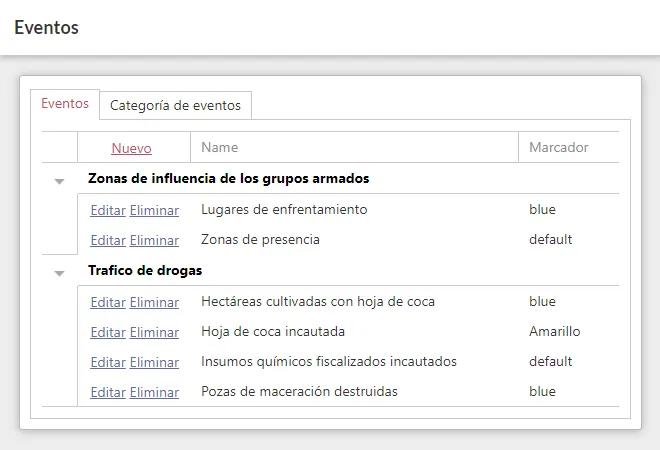Edit the Hoja de coca incautada row
The width and height of the screenshot is (660, 450).
(108, 333)
